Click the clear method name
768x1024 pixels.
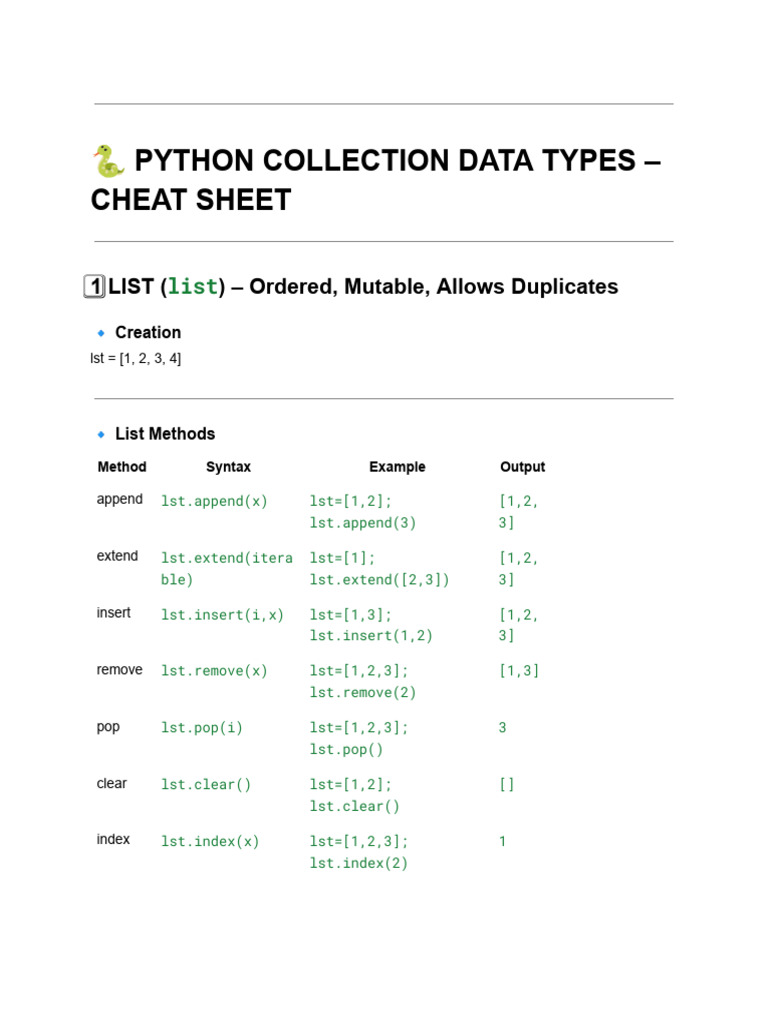pyautogui.click(x=112, y=784)
